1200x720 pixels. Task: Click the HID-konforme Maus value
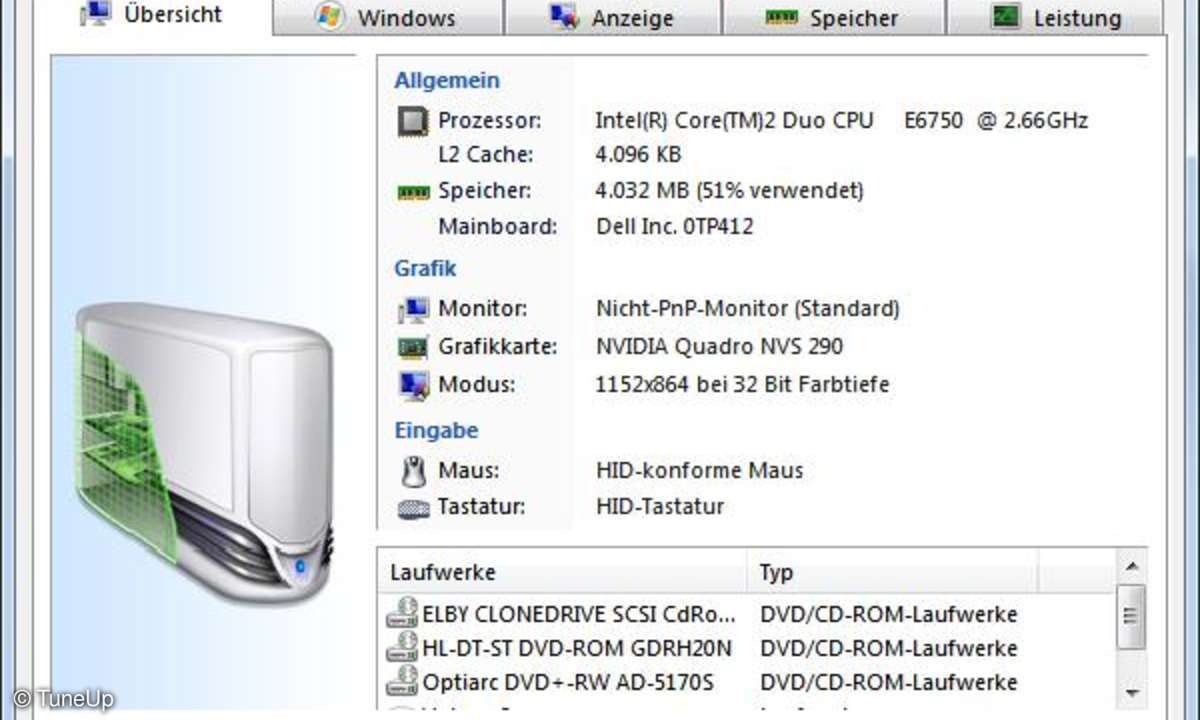699,470
